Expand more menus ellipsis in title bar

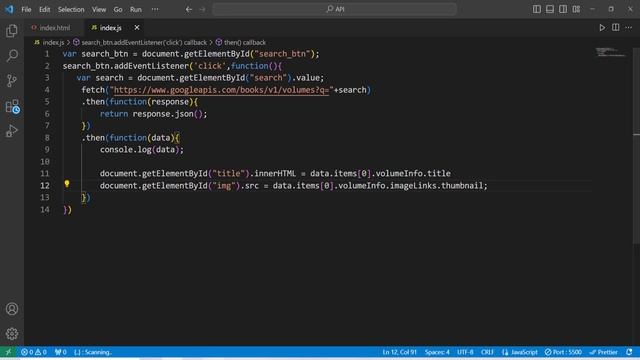[155, 9]
